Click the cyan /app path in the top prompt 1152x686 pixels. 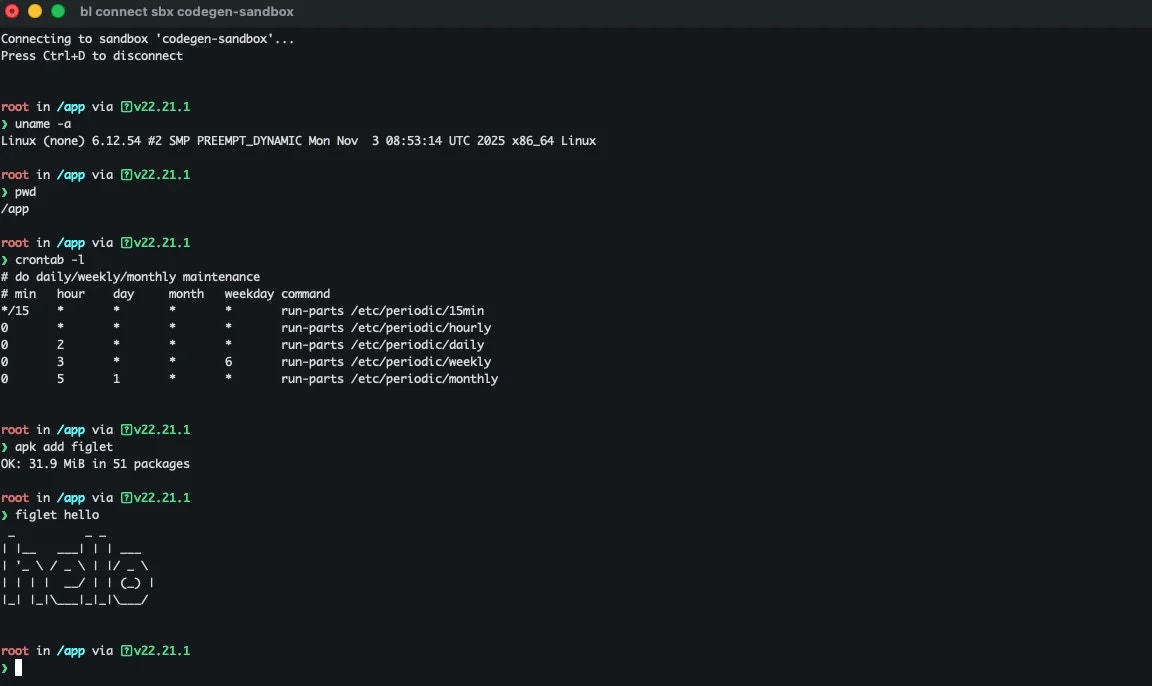click(71, 106)
